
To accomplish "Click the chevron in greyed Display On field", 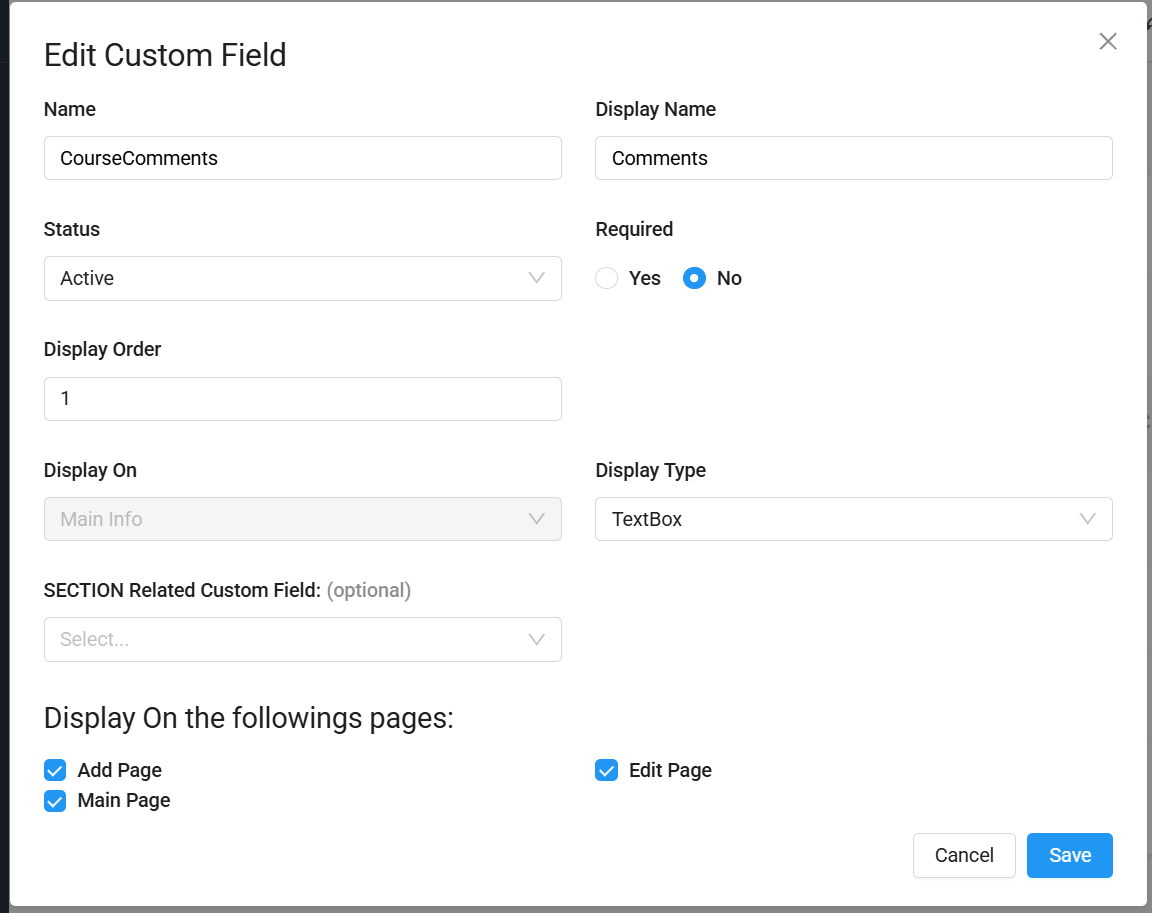I will point(537,519).
